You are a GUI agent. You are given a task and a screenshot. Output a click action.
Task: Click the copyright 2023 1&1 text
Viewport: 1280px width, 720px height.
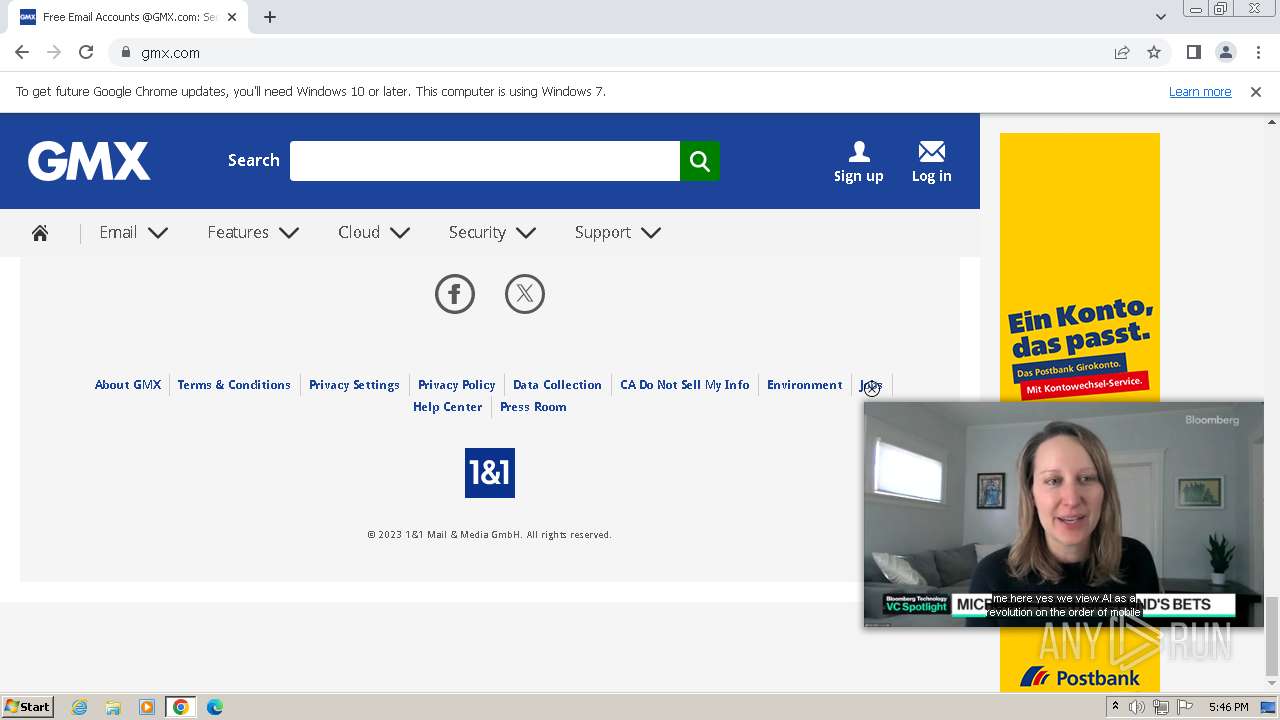coord(489,535)
